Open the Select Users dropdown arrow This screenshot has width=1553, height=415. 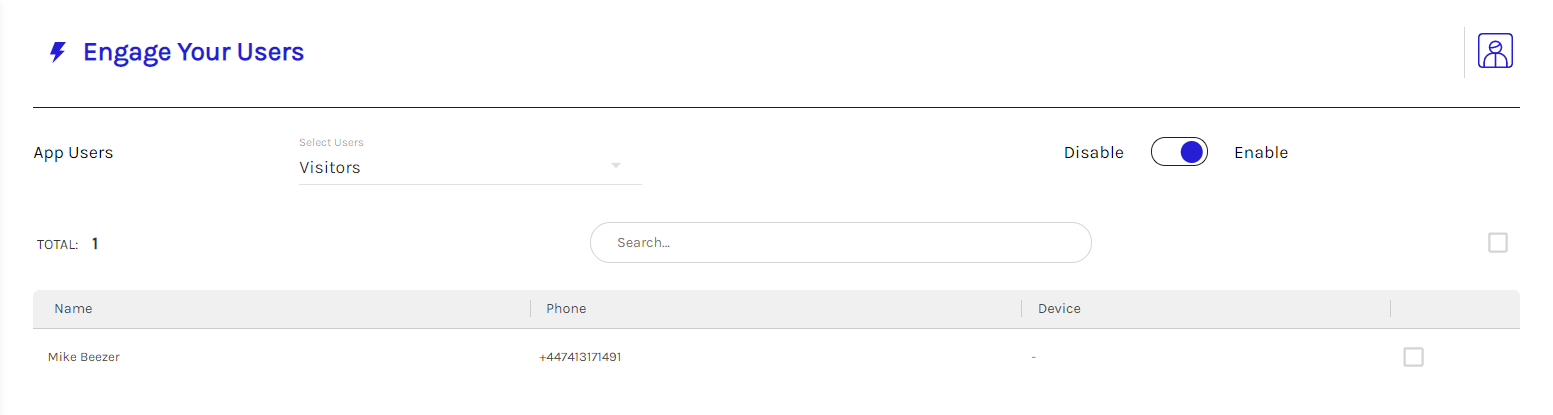point(616,166)
